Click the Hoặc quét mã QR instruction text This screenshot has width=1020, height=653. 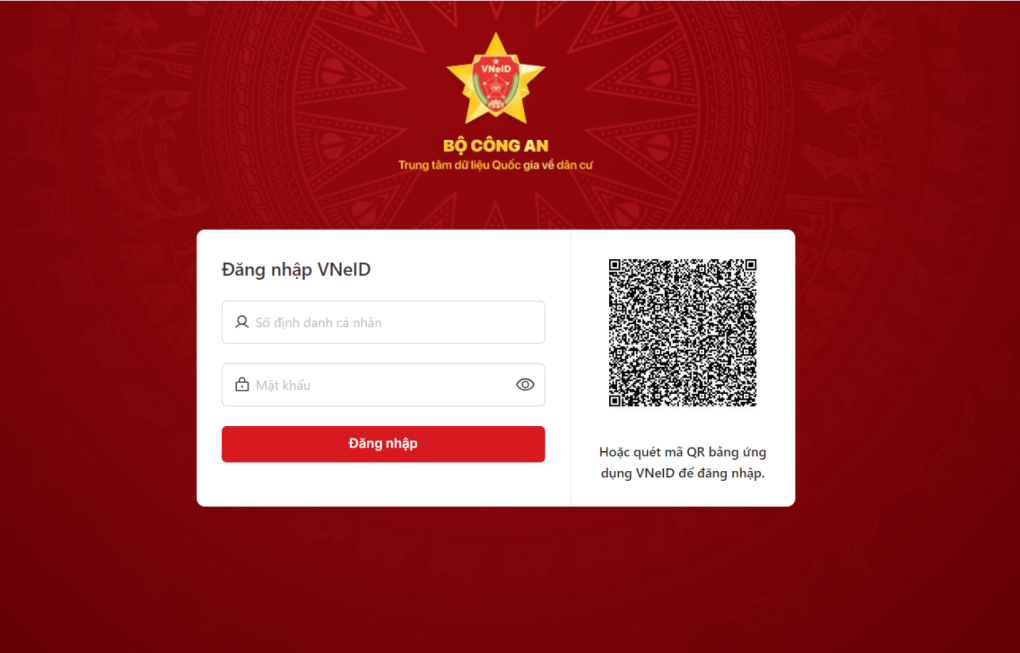(682, 462)
